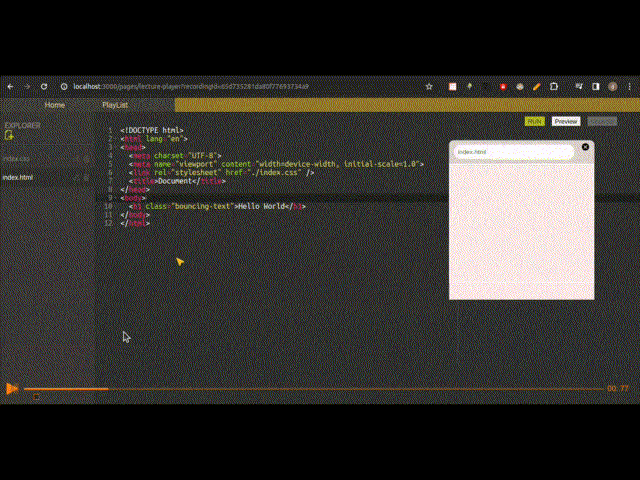This screenshot has width=640, height=480.
Task: Click the green pin extension icon
Action: [x=469, y=87]
